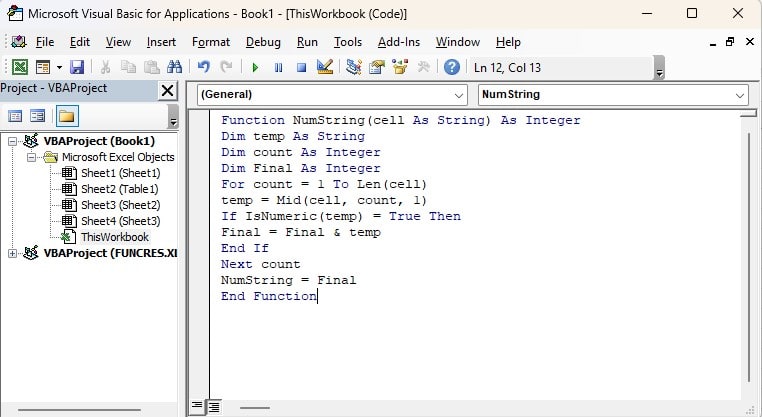762x417 pixels.
Task: Switch to Procedure View button
Action: pyautogui.click(x=196, y=406)
